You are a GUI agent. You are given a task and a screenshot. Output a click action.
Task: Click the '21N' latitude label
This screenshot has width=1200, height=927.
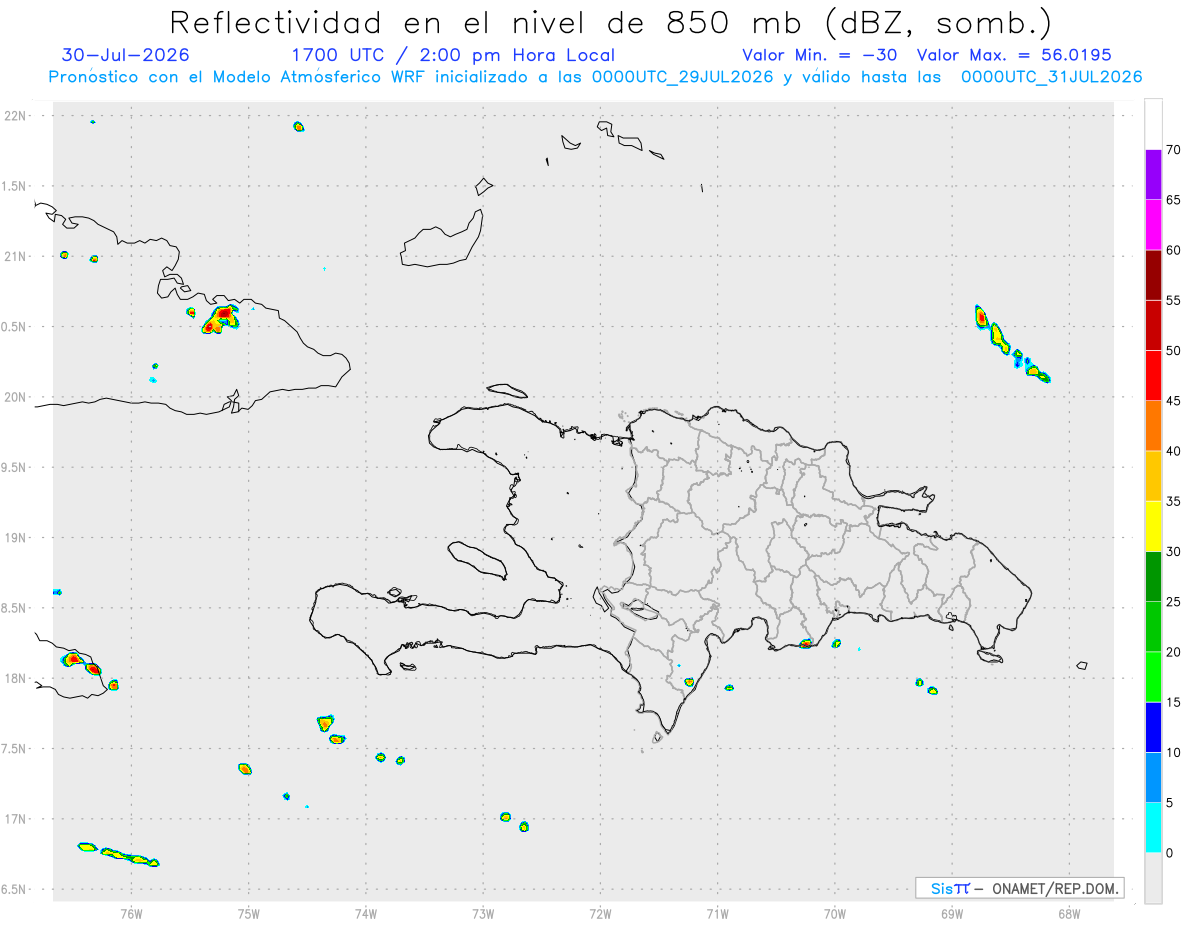pos(16,256)
